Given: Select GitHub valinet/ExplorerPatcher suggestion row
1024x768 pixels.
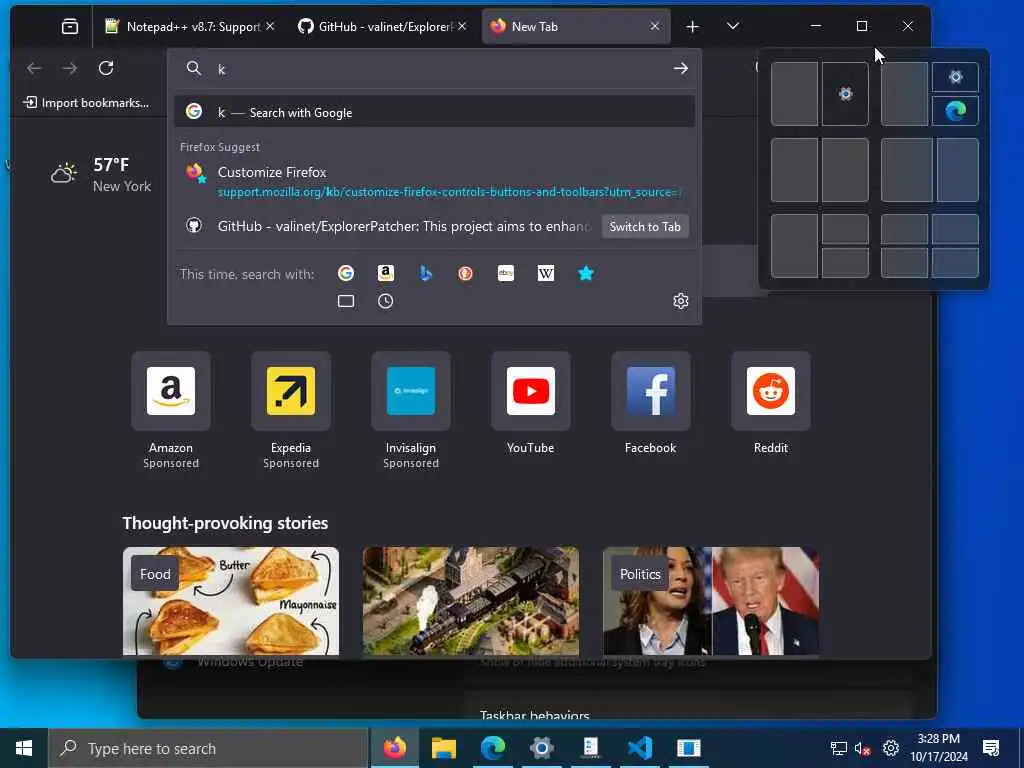Looking at the screenshot, I should tap(434, 227).
